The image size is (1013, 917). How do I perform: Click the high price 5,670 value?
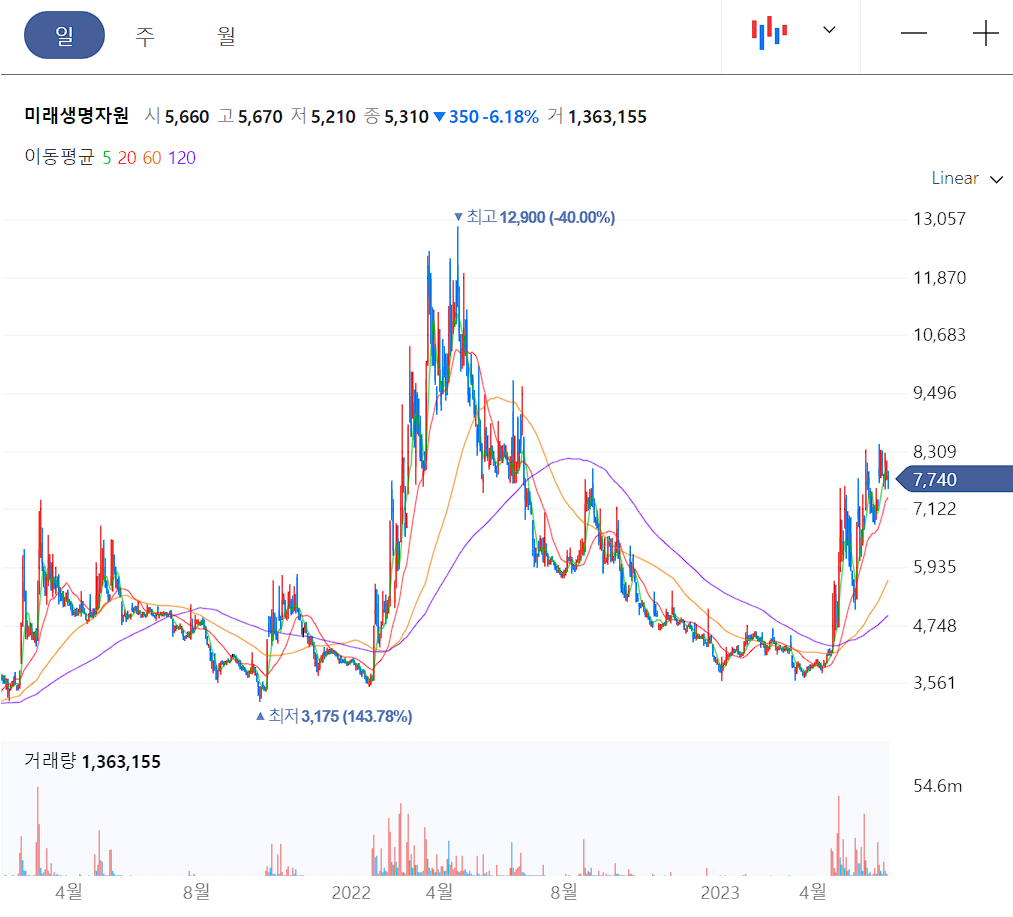260,117
